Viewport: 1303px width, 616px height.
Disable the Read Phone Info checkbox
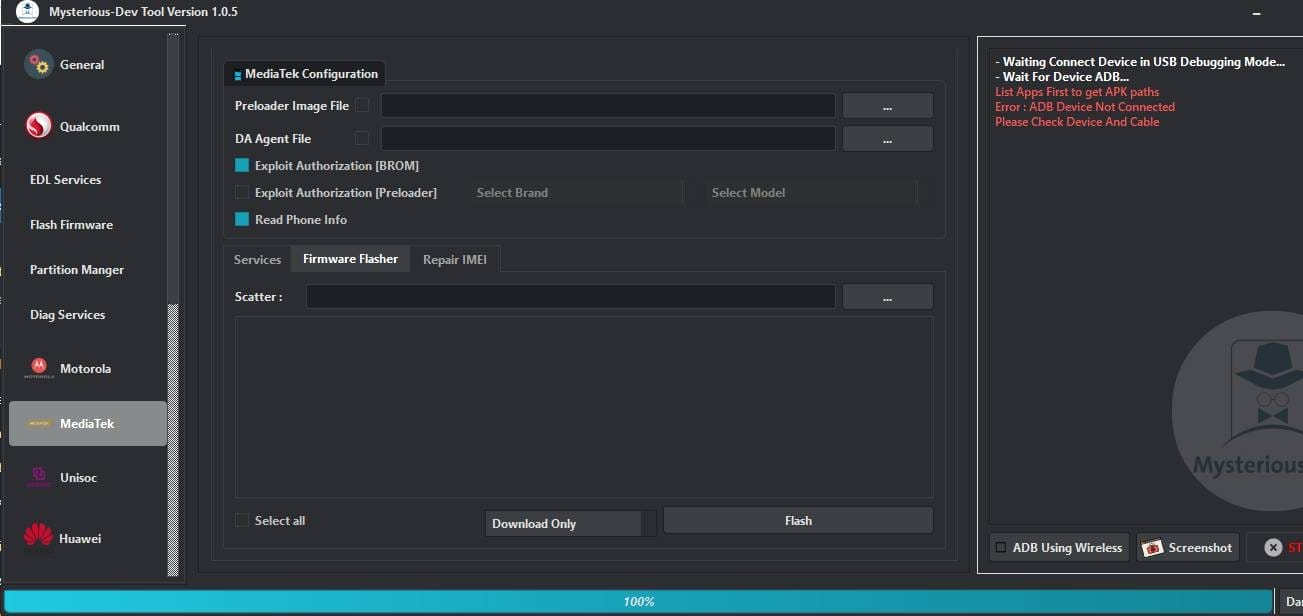click(x=241, y=219)
